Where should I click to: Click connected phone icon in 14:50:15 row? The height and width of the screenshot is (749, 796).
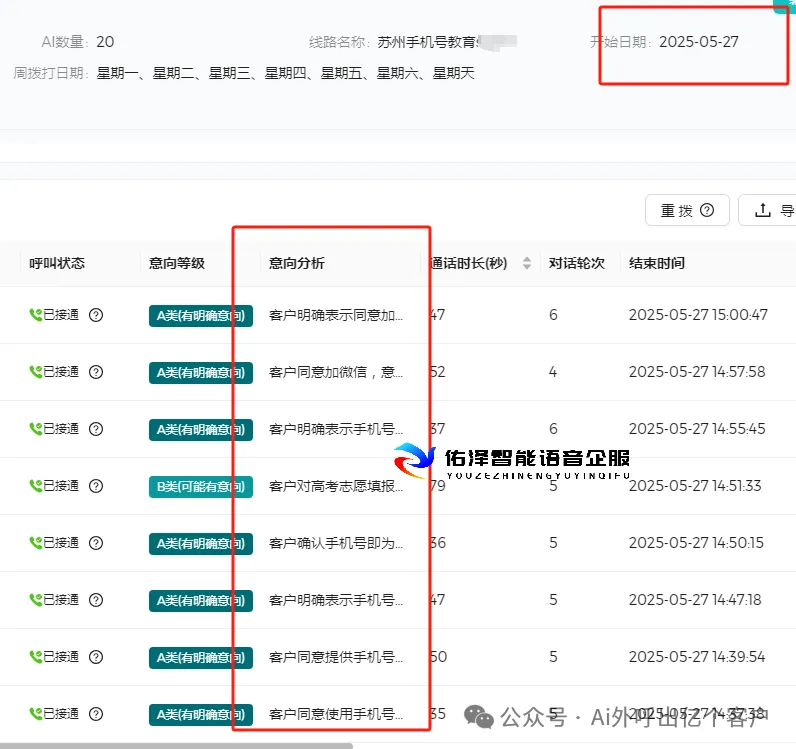pos(36,542)
